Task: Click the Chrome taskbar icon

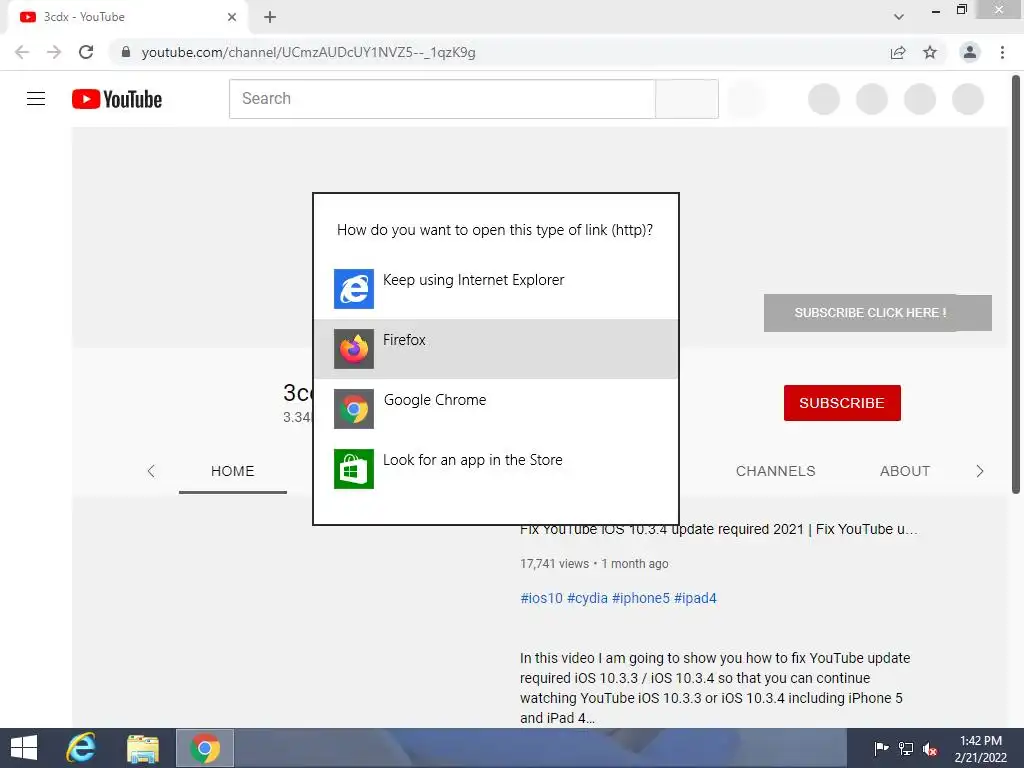Action: tap(205, 748)
